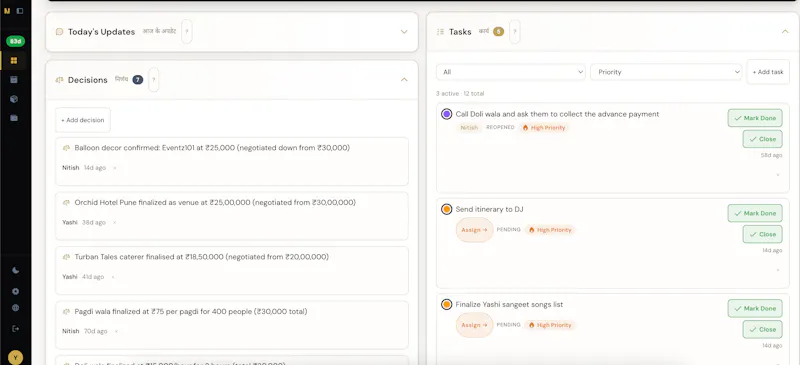Click the green 83d countdown badge

15,41
